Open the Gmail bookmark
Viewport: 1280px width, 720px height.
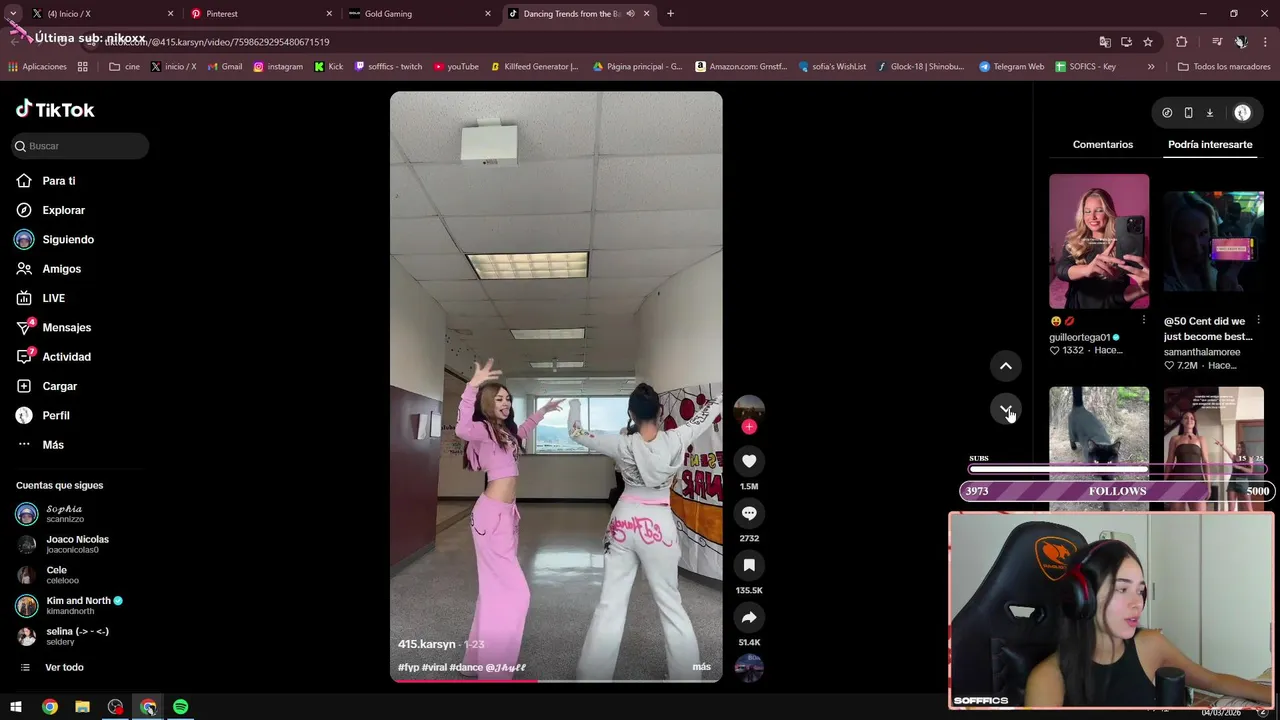coord(223,67)
